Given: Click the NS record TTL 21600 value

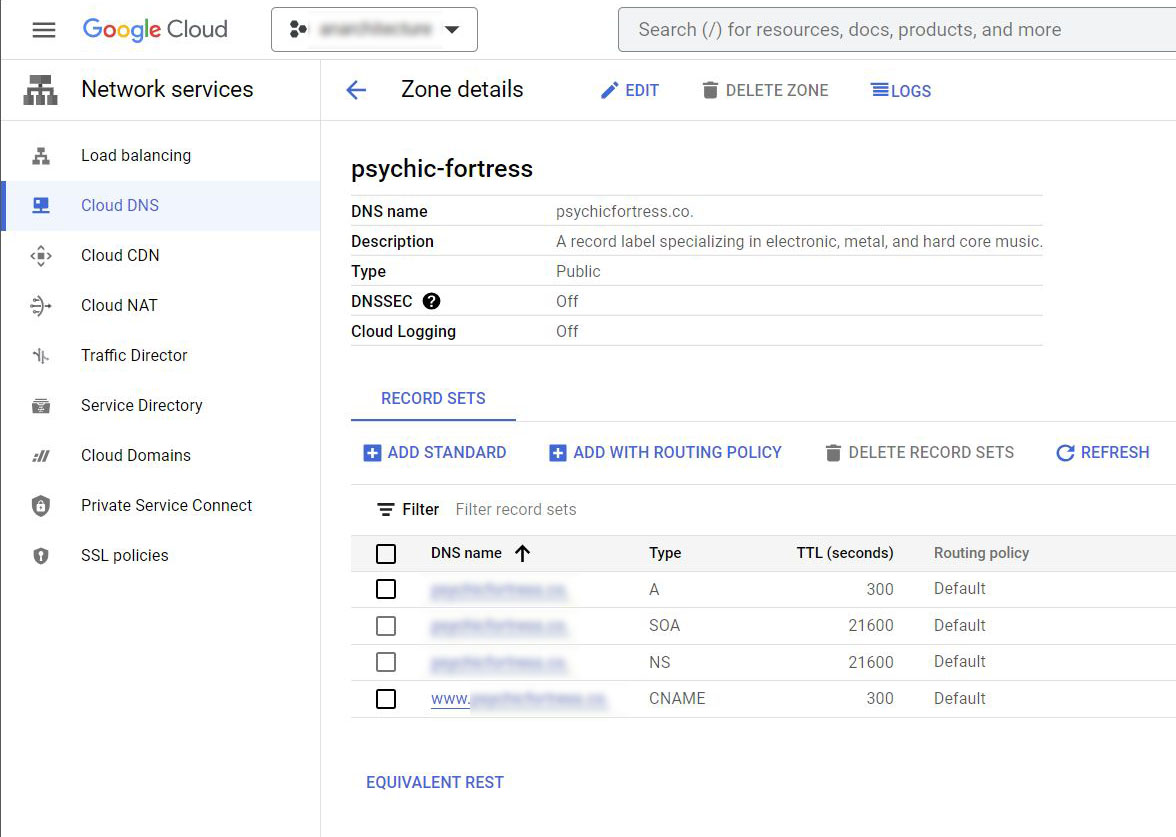Looking at the screenshot, I should click(871, 663).
